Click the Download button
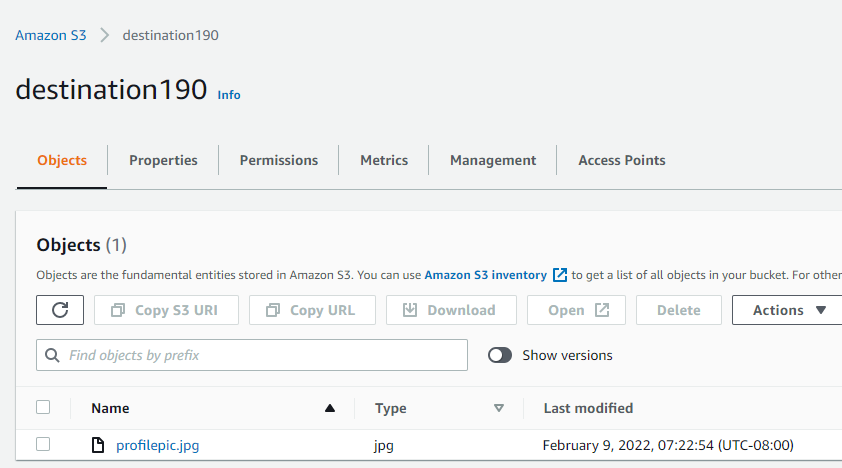 click(x=451, y=310)
